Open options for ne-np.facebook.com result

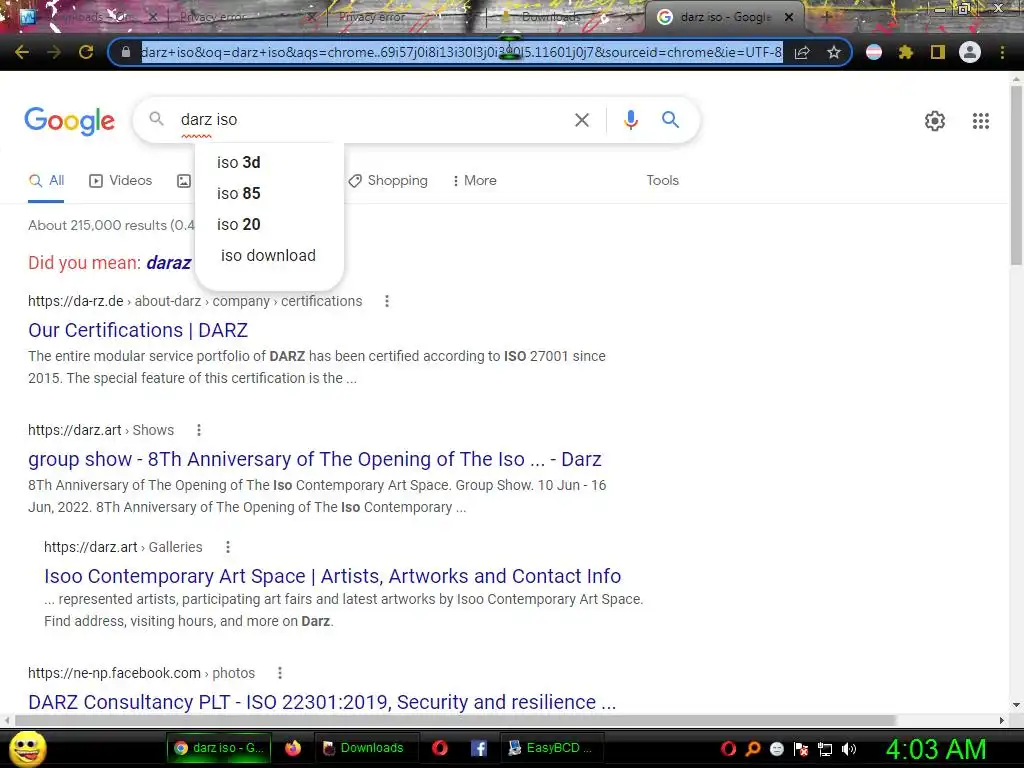[280, 673]
